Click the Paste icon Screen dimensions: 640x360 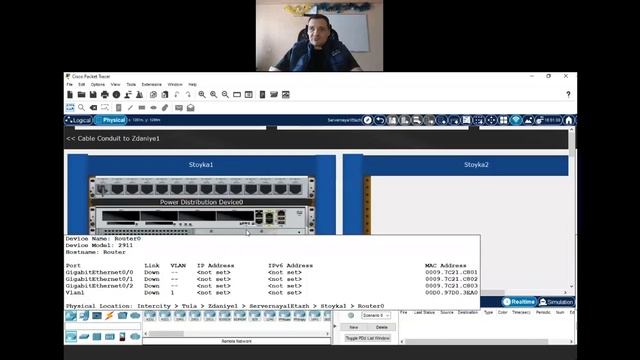[x=165, y=95]
